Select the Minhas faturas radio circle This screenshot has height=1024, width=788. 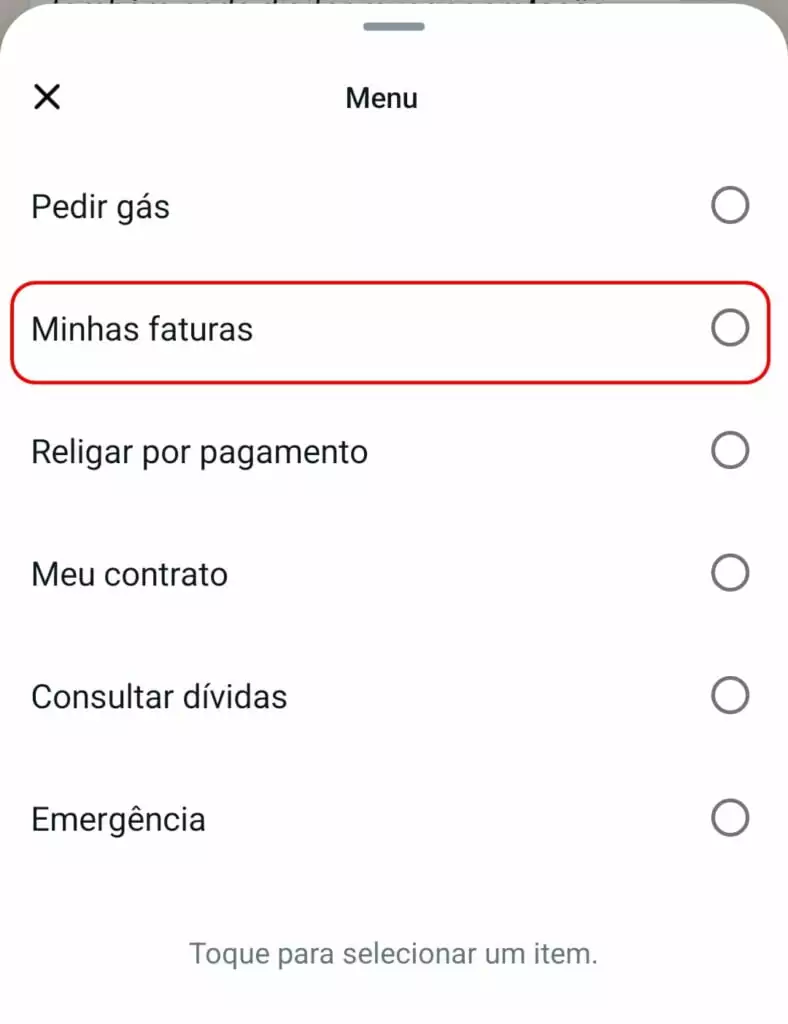(730, 328)
